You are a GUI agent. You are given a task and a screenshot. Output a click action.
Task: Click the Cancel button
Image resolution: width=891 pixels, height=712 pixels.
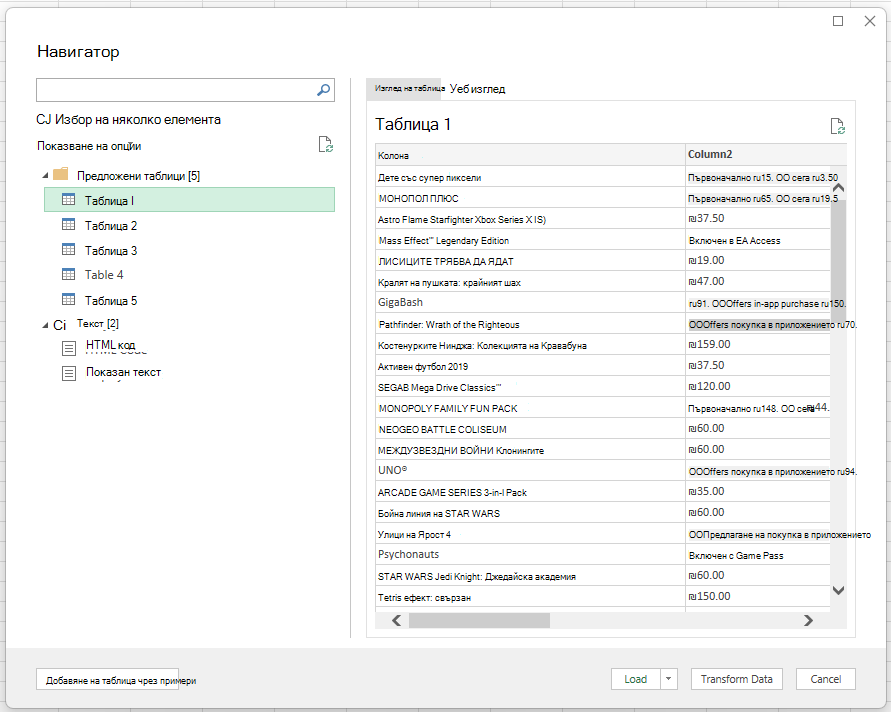coord(826,679)
